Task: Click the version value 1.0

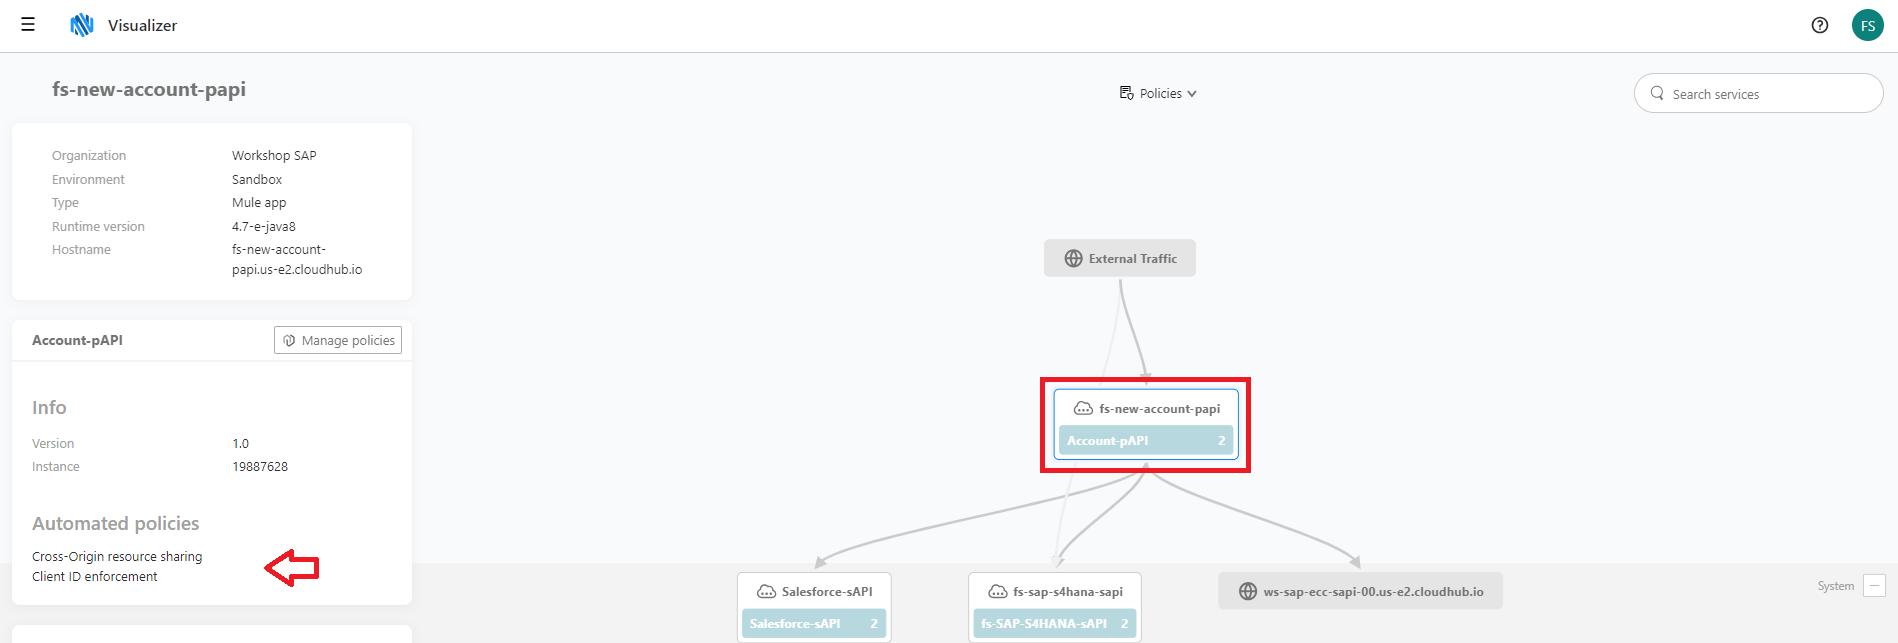Action: point(240,443)
